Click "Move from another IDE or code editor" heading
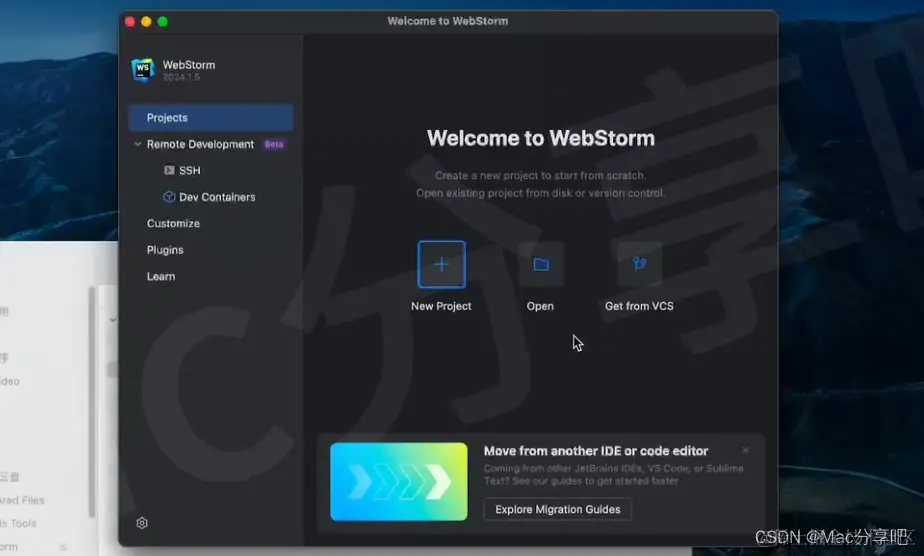 click(596, 451)
